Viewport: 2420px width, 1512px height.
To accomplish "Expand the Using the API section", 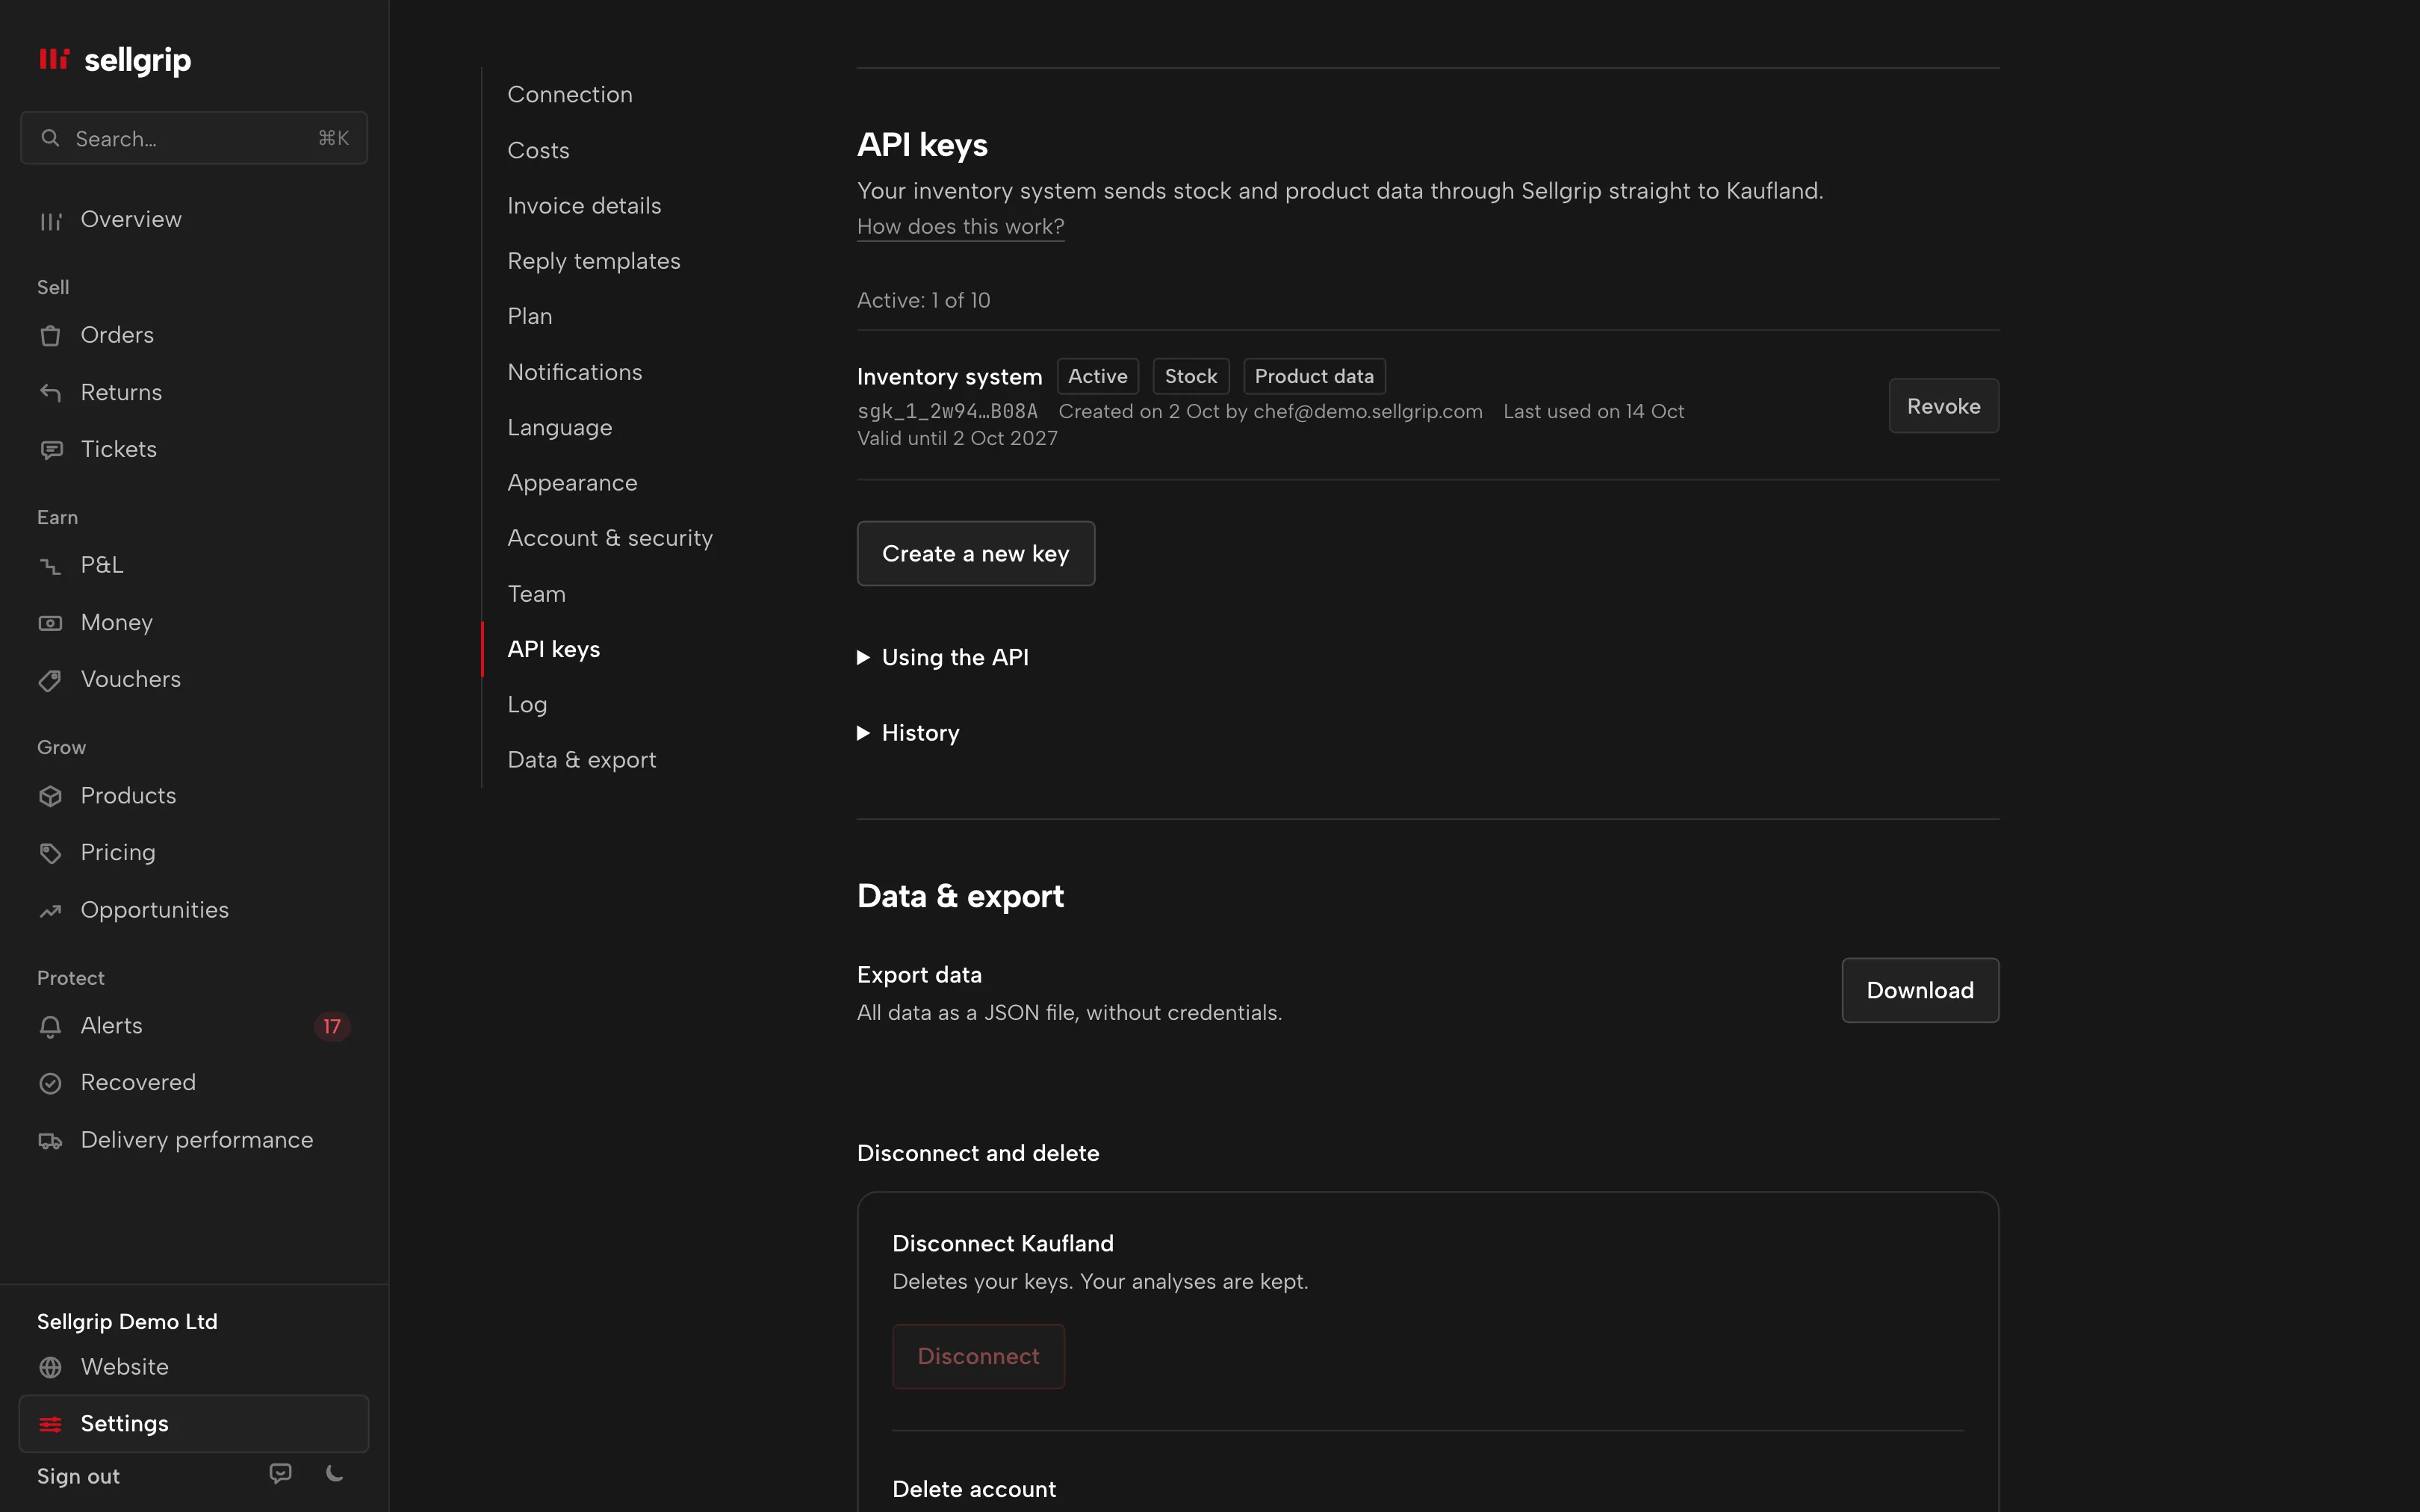I will [943, 657].
